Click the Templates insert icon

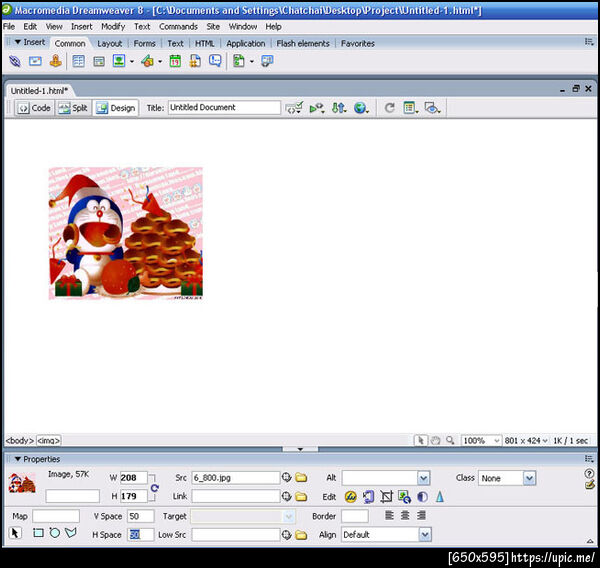tap(239, 61)
